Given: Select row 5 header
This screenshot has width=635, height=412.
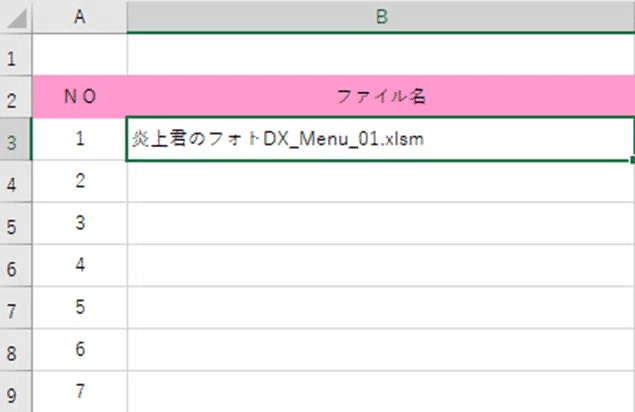Looking at the screenshot, I should click(16, 223).
